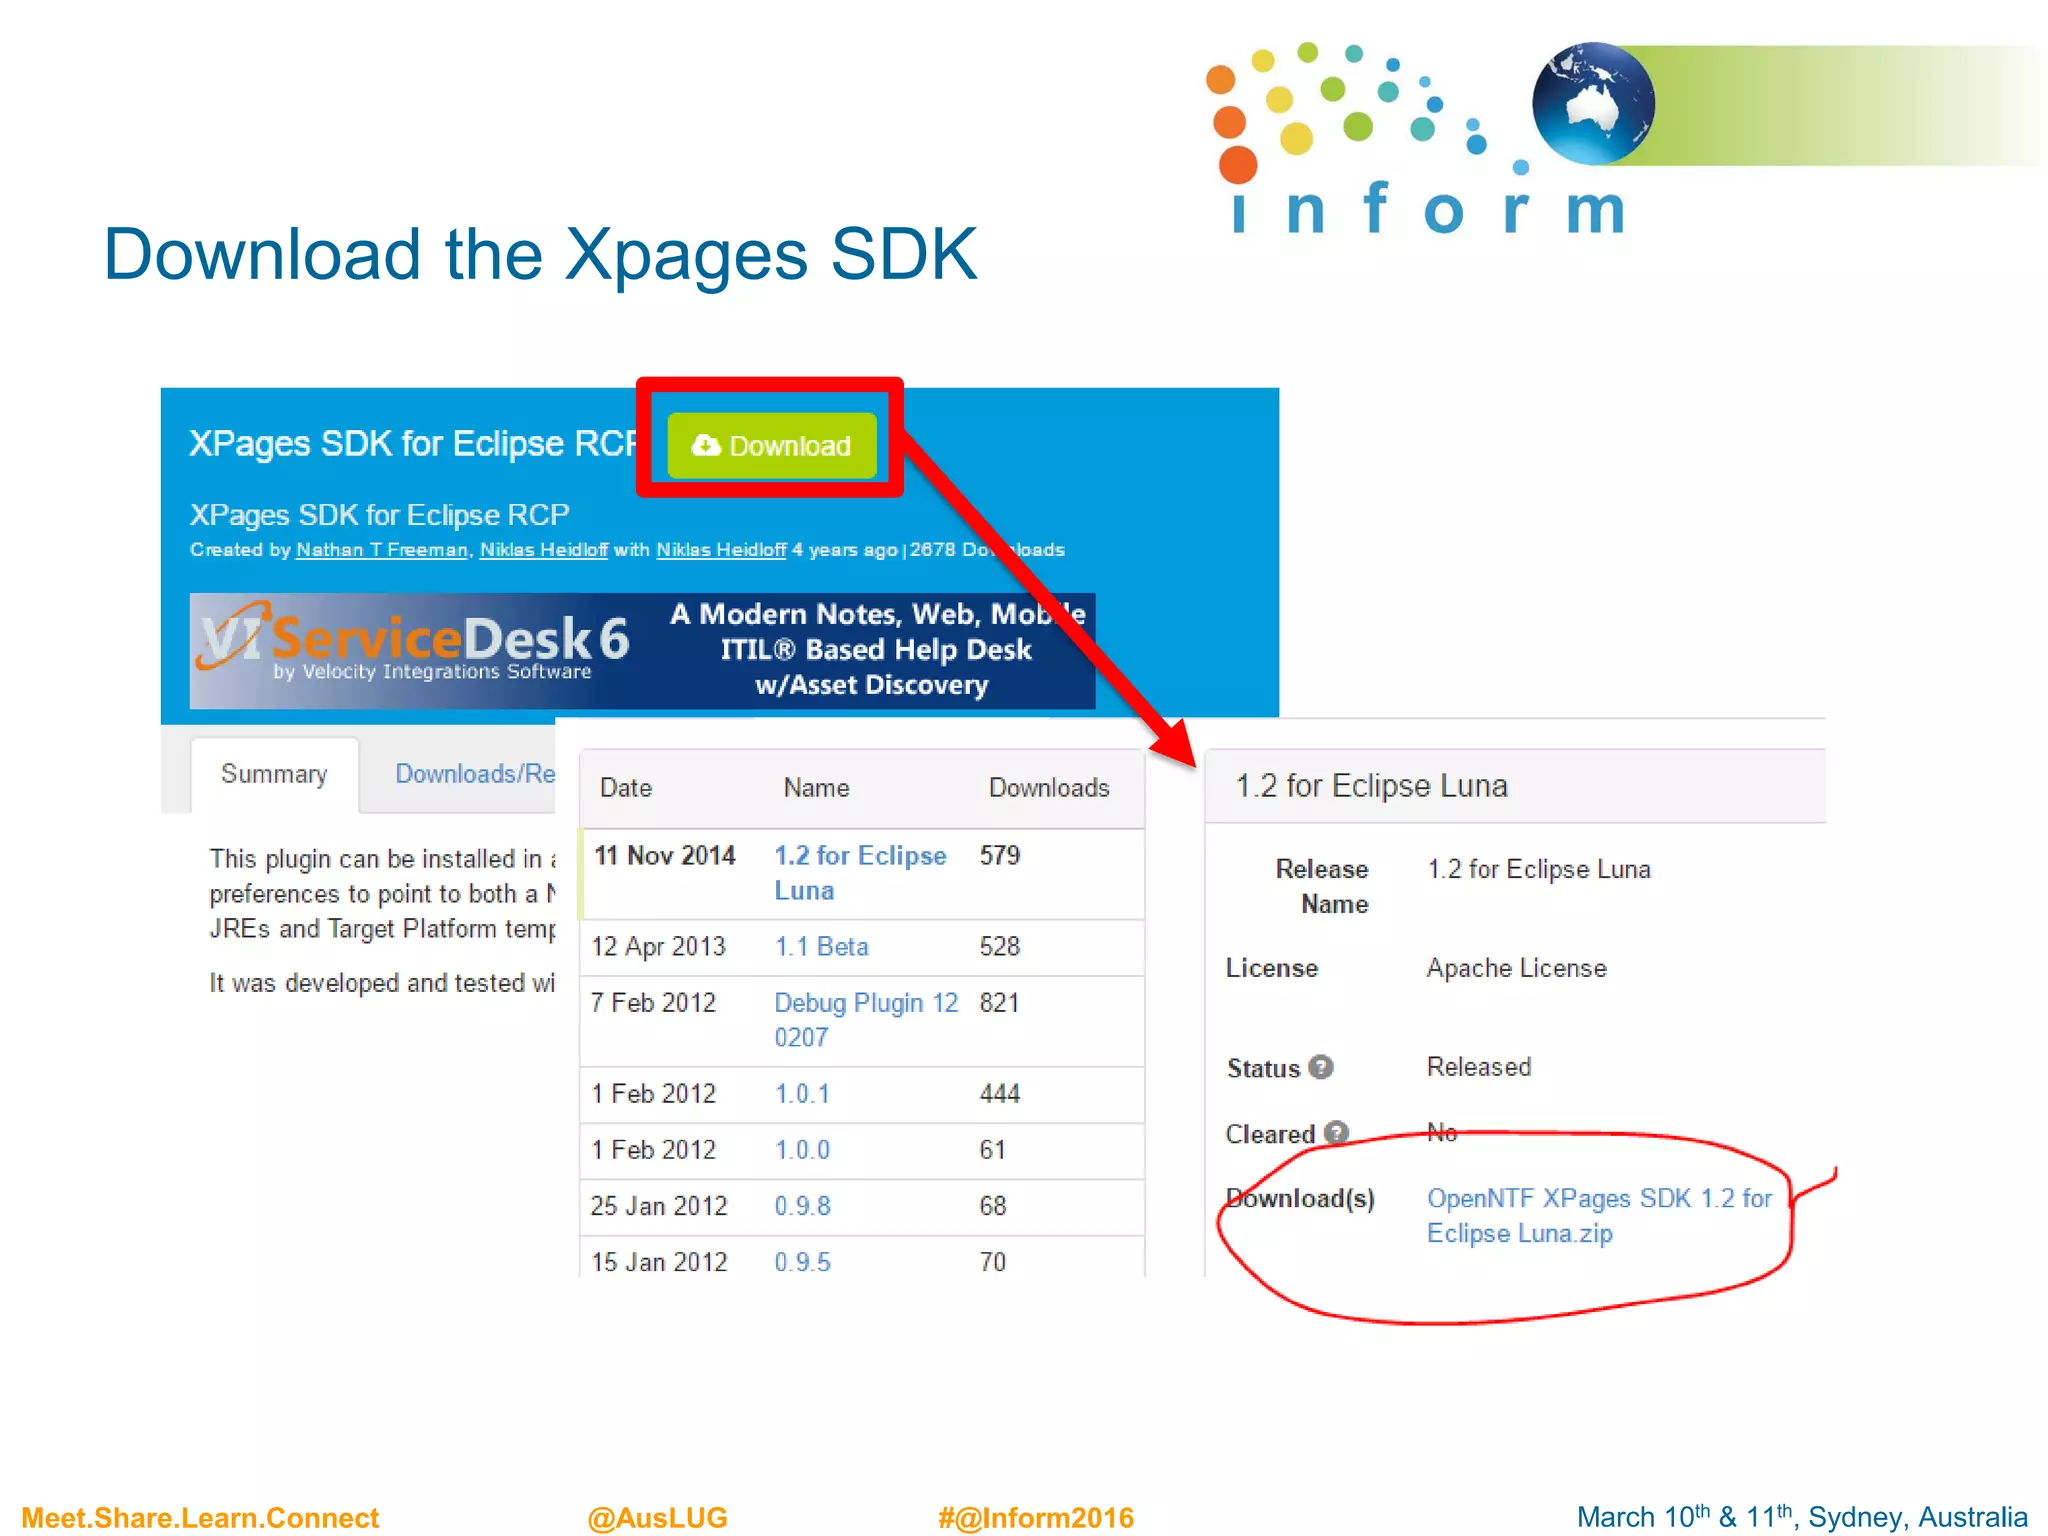Open Nathan T Freeman's profile link
2048x1536 pixels.
[382, 550]
